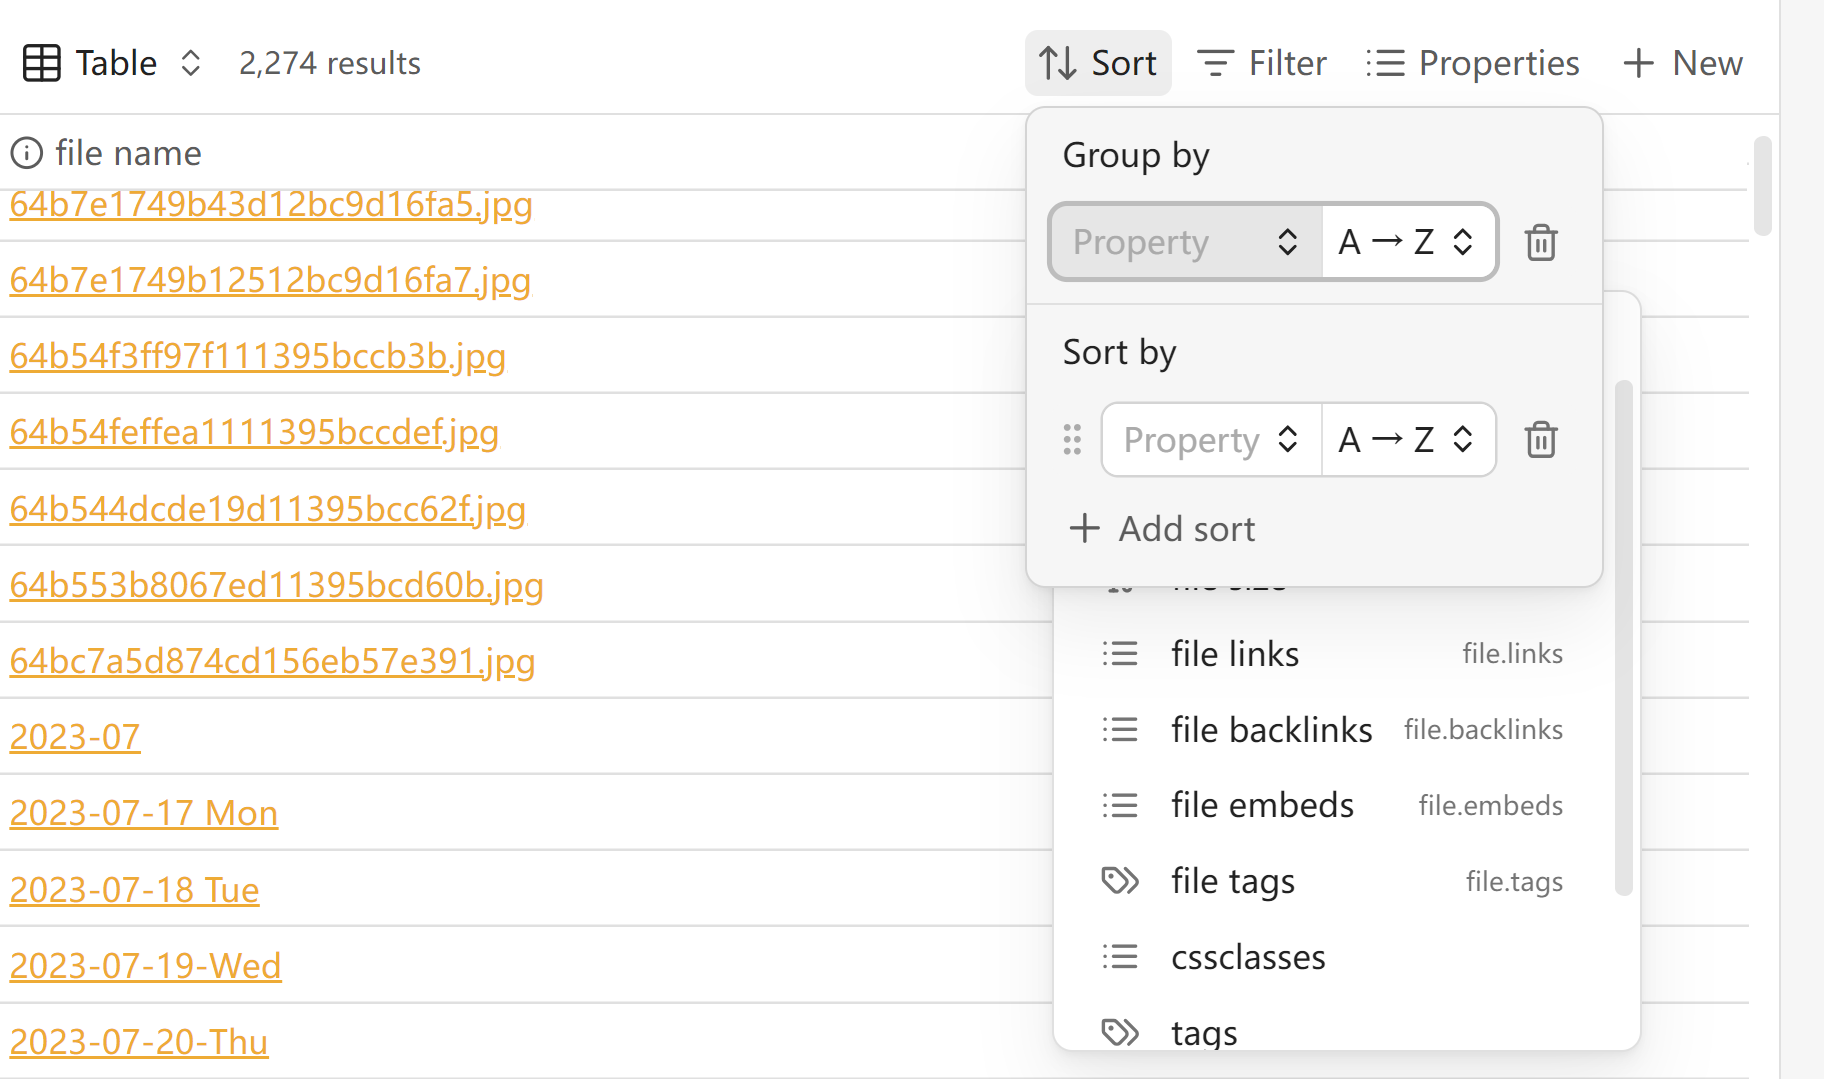Click the Table view grid icon

[x=42, y=63]
